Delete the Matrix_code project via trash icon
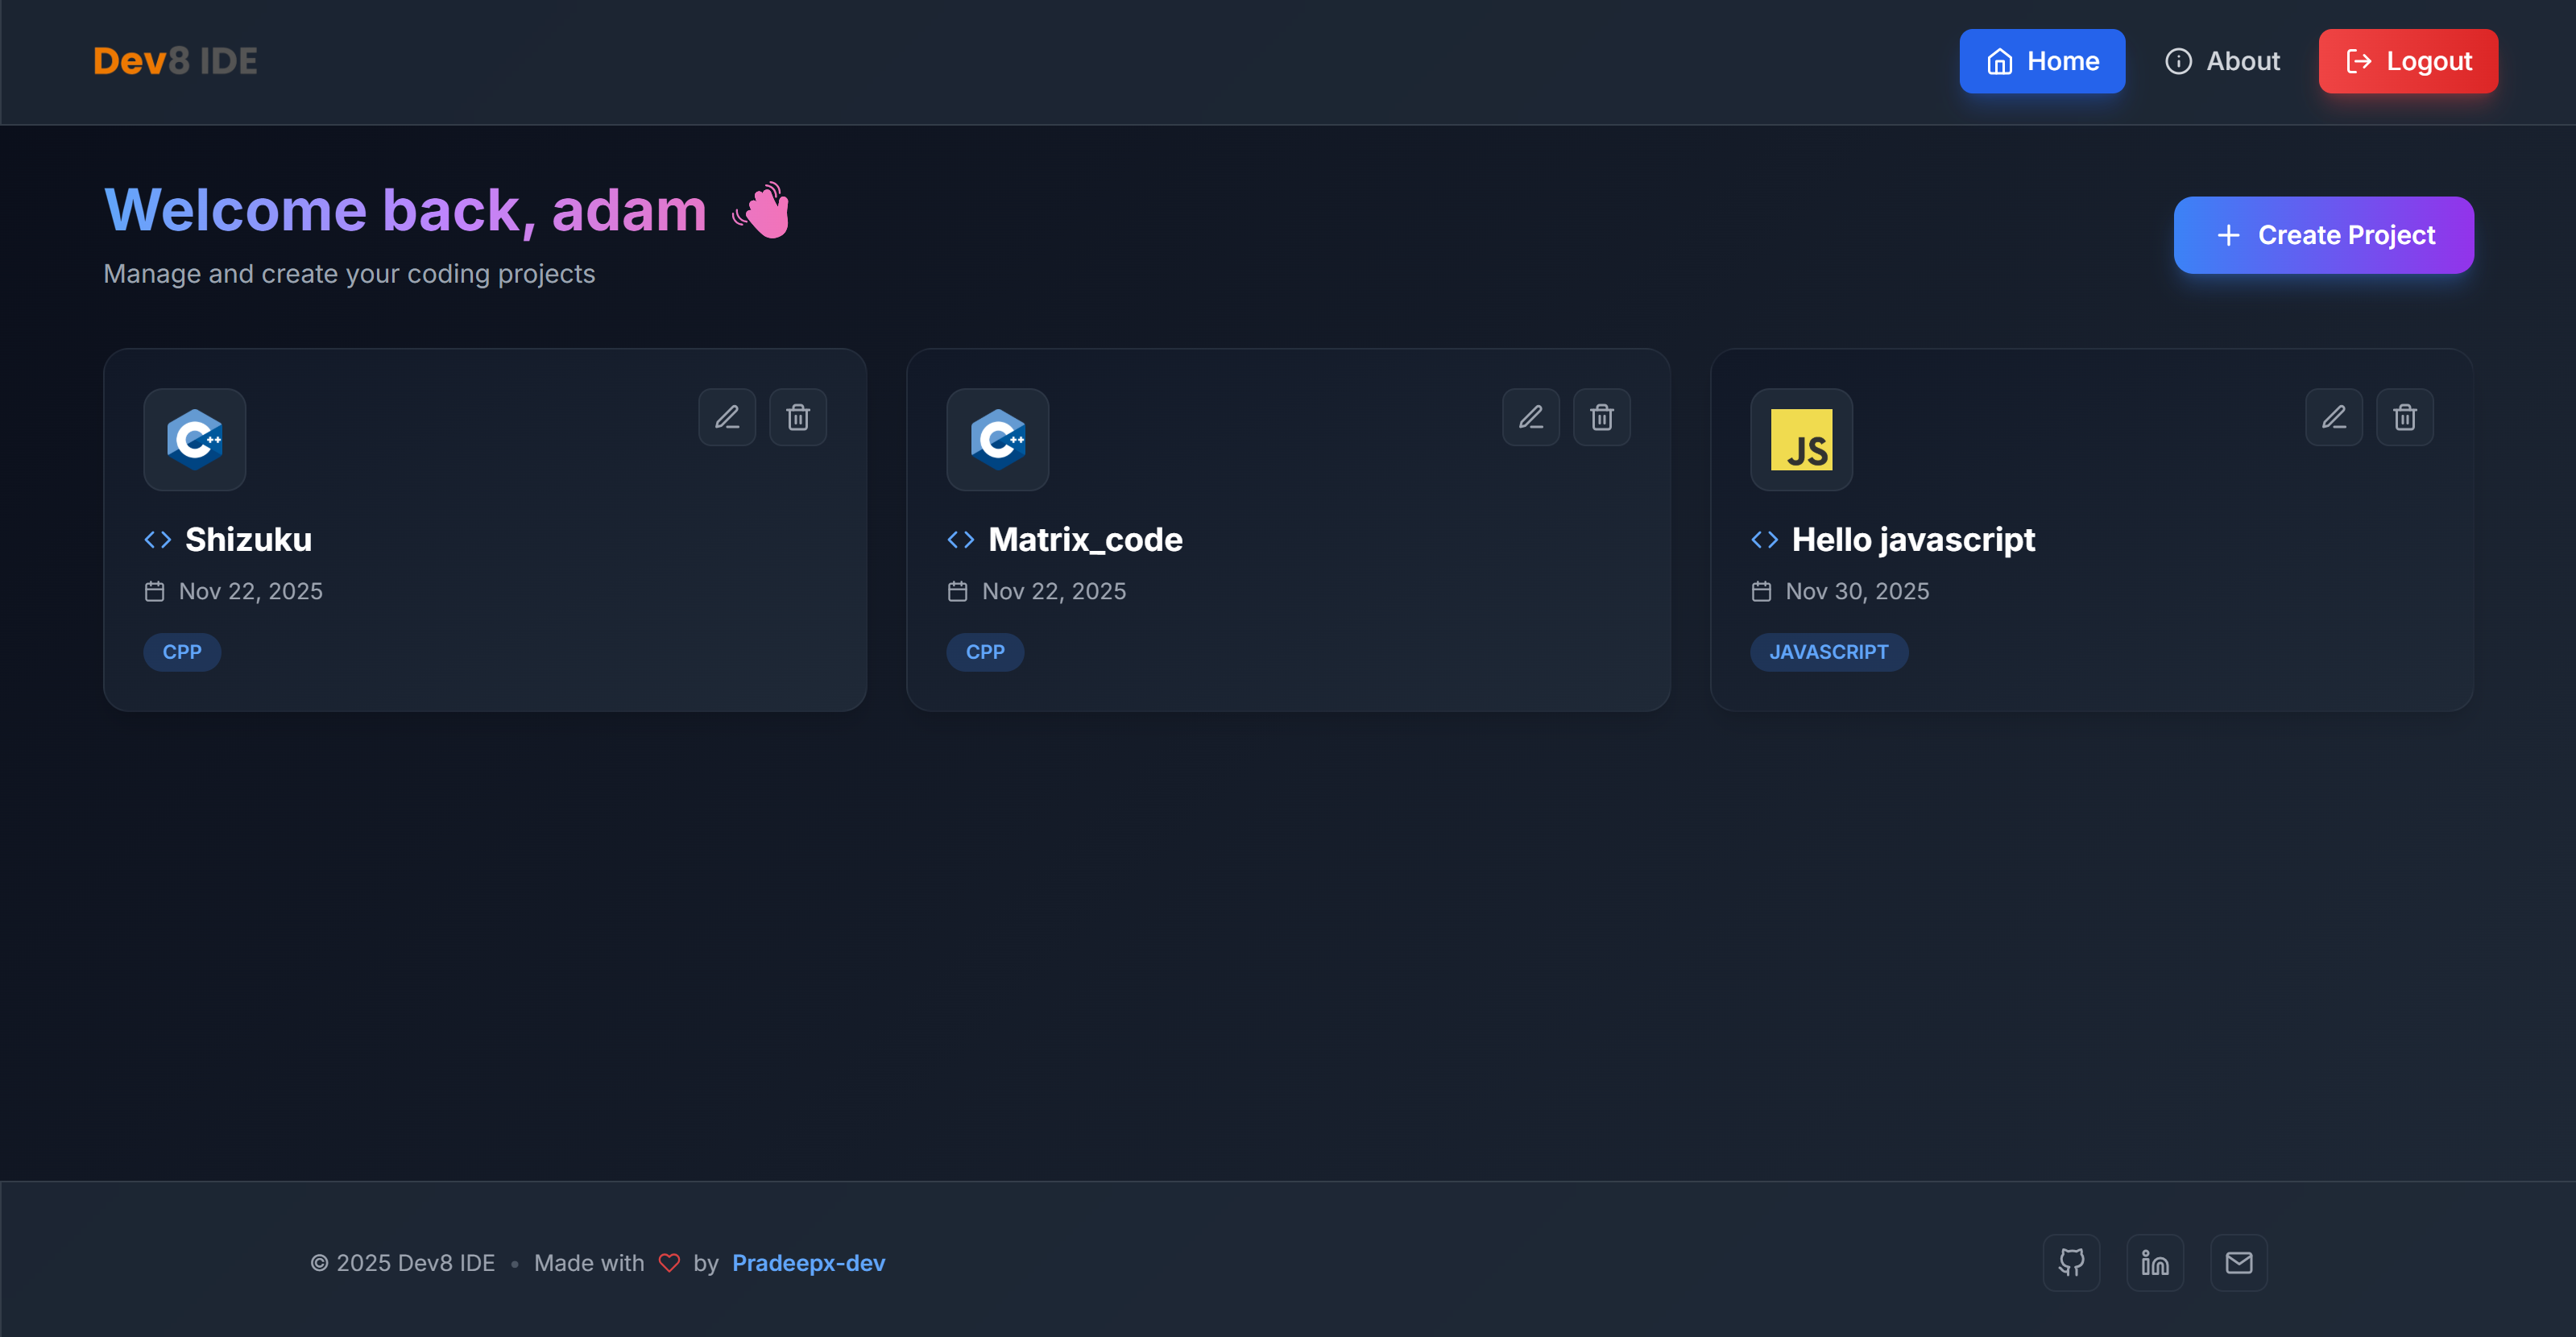The image size is (2576, 1337). tap(1602, 417)
